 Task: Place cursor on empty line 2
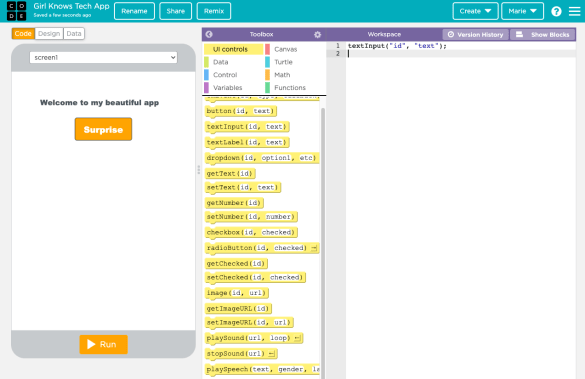point(462,54)
